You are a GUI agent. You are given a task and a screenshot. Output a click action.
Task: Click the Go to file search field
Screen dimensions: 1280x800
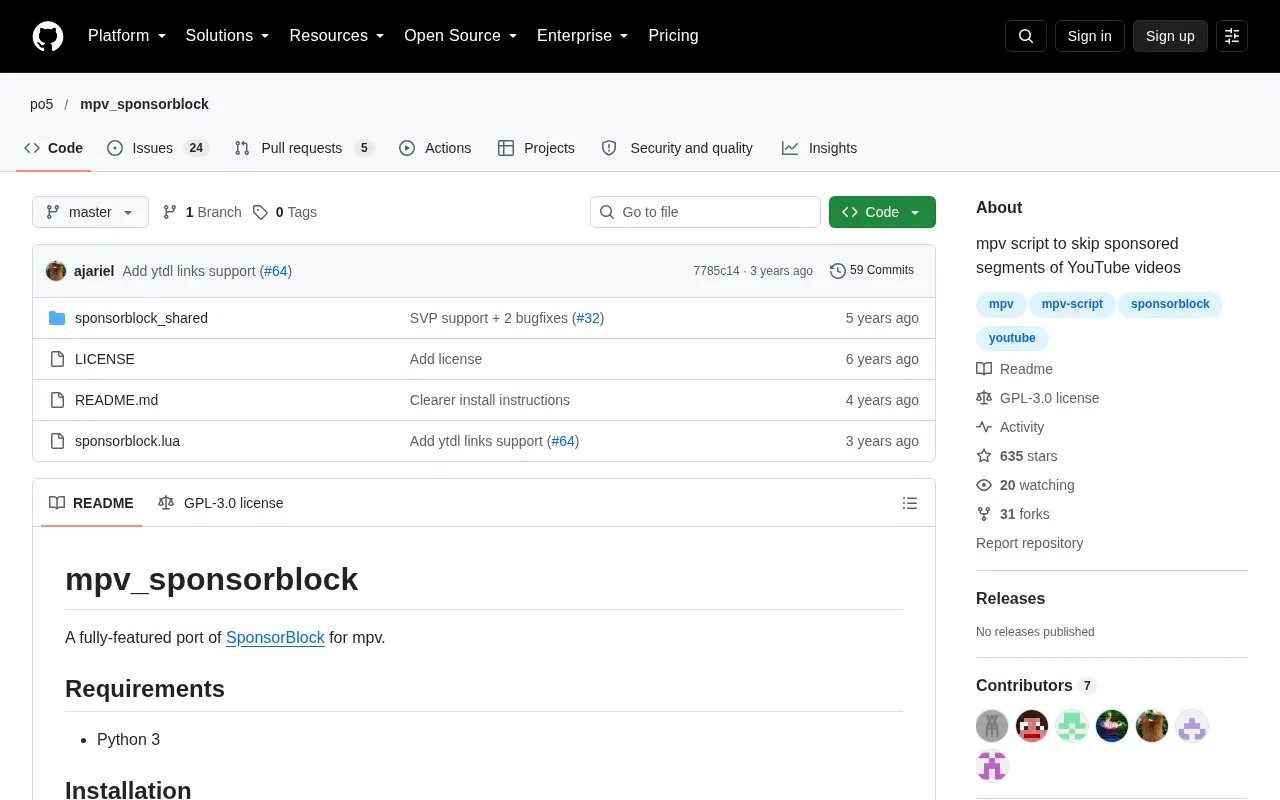click(705, 212)
